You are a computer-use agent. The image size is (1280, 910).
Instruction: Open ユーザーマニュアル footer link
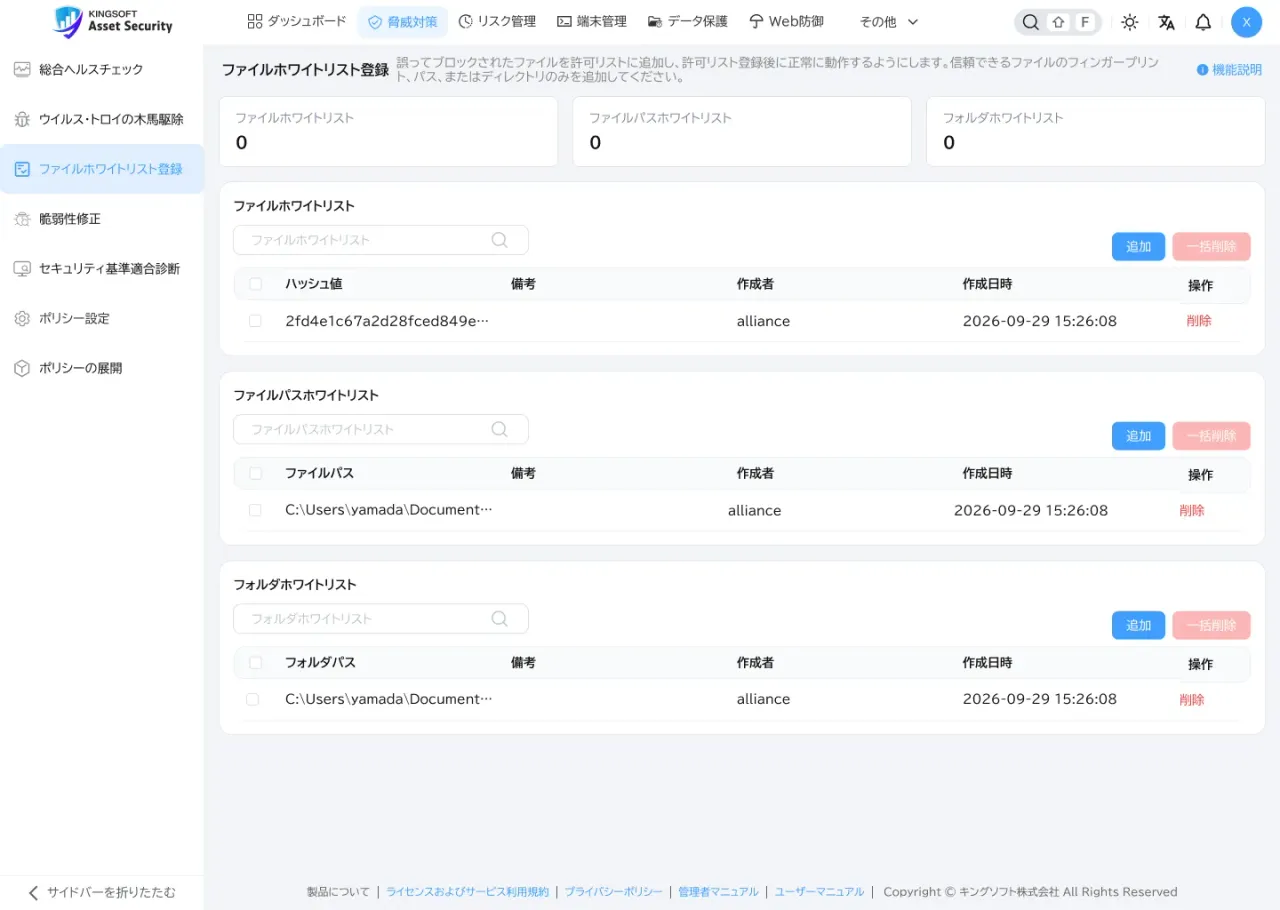tap(819, 892)
